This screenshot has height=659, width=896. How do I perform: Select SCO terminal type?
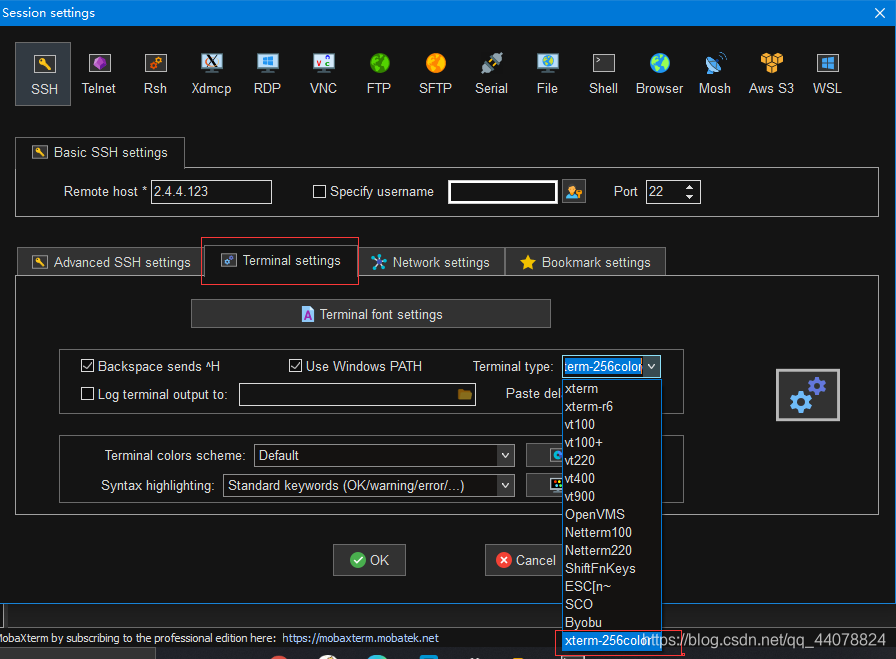pos(612,605)
